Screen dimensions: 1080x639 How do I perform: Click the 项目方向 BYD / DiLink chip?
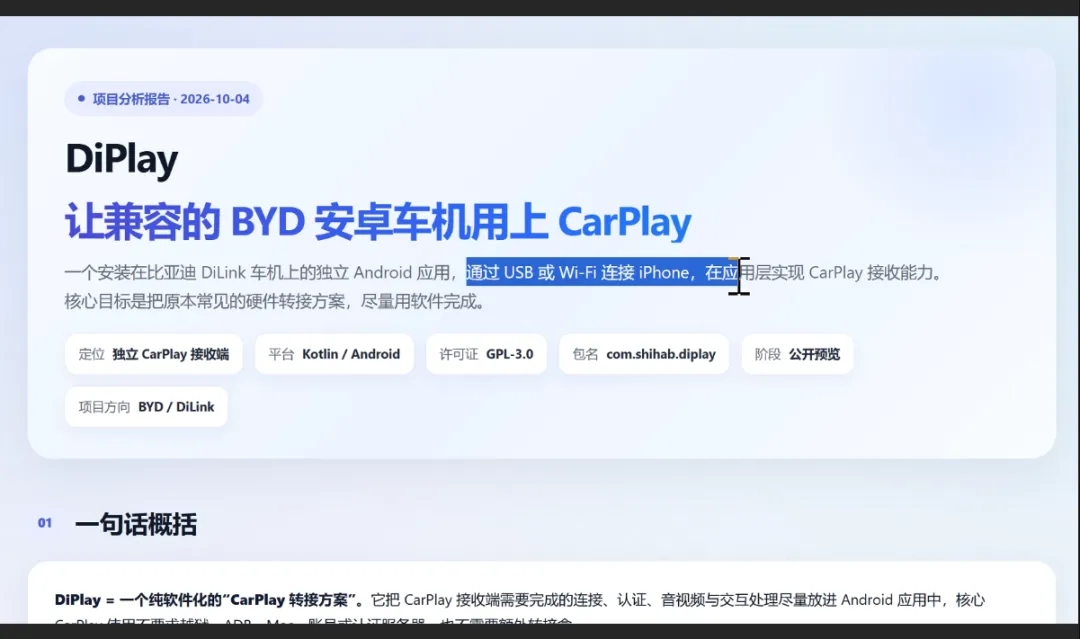(146, 407)
